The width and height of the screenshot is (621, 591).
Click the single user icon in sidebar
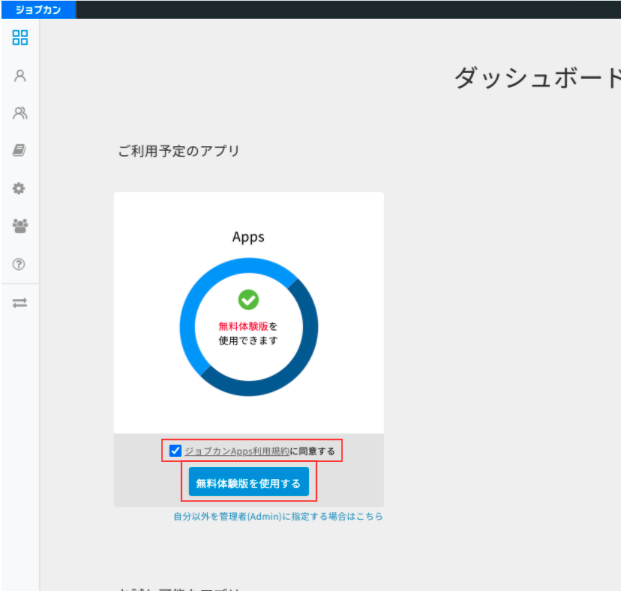point(19,76)
